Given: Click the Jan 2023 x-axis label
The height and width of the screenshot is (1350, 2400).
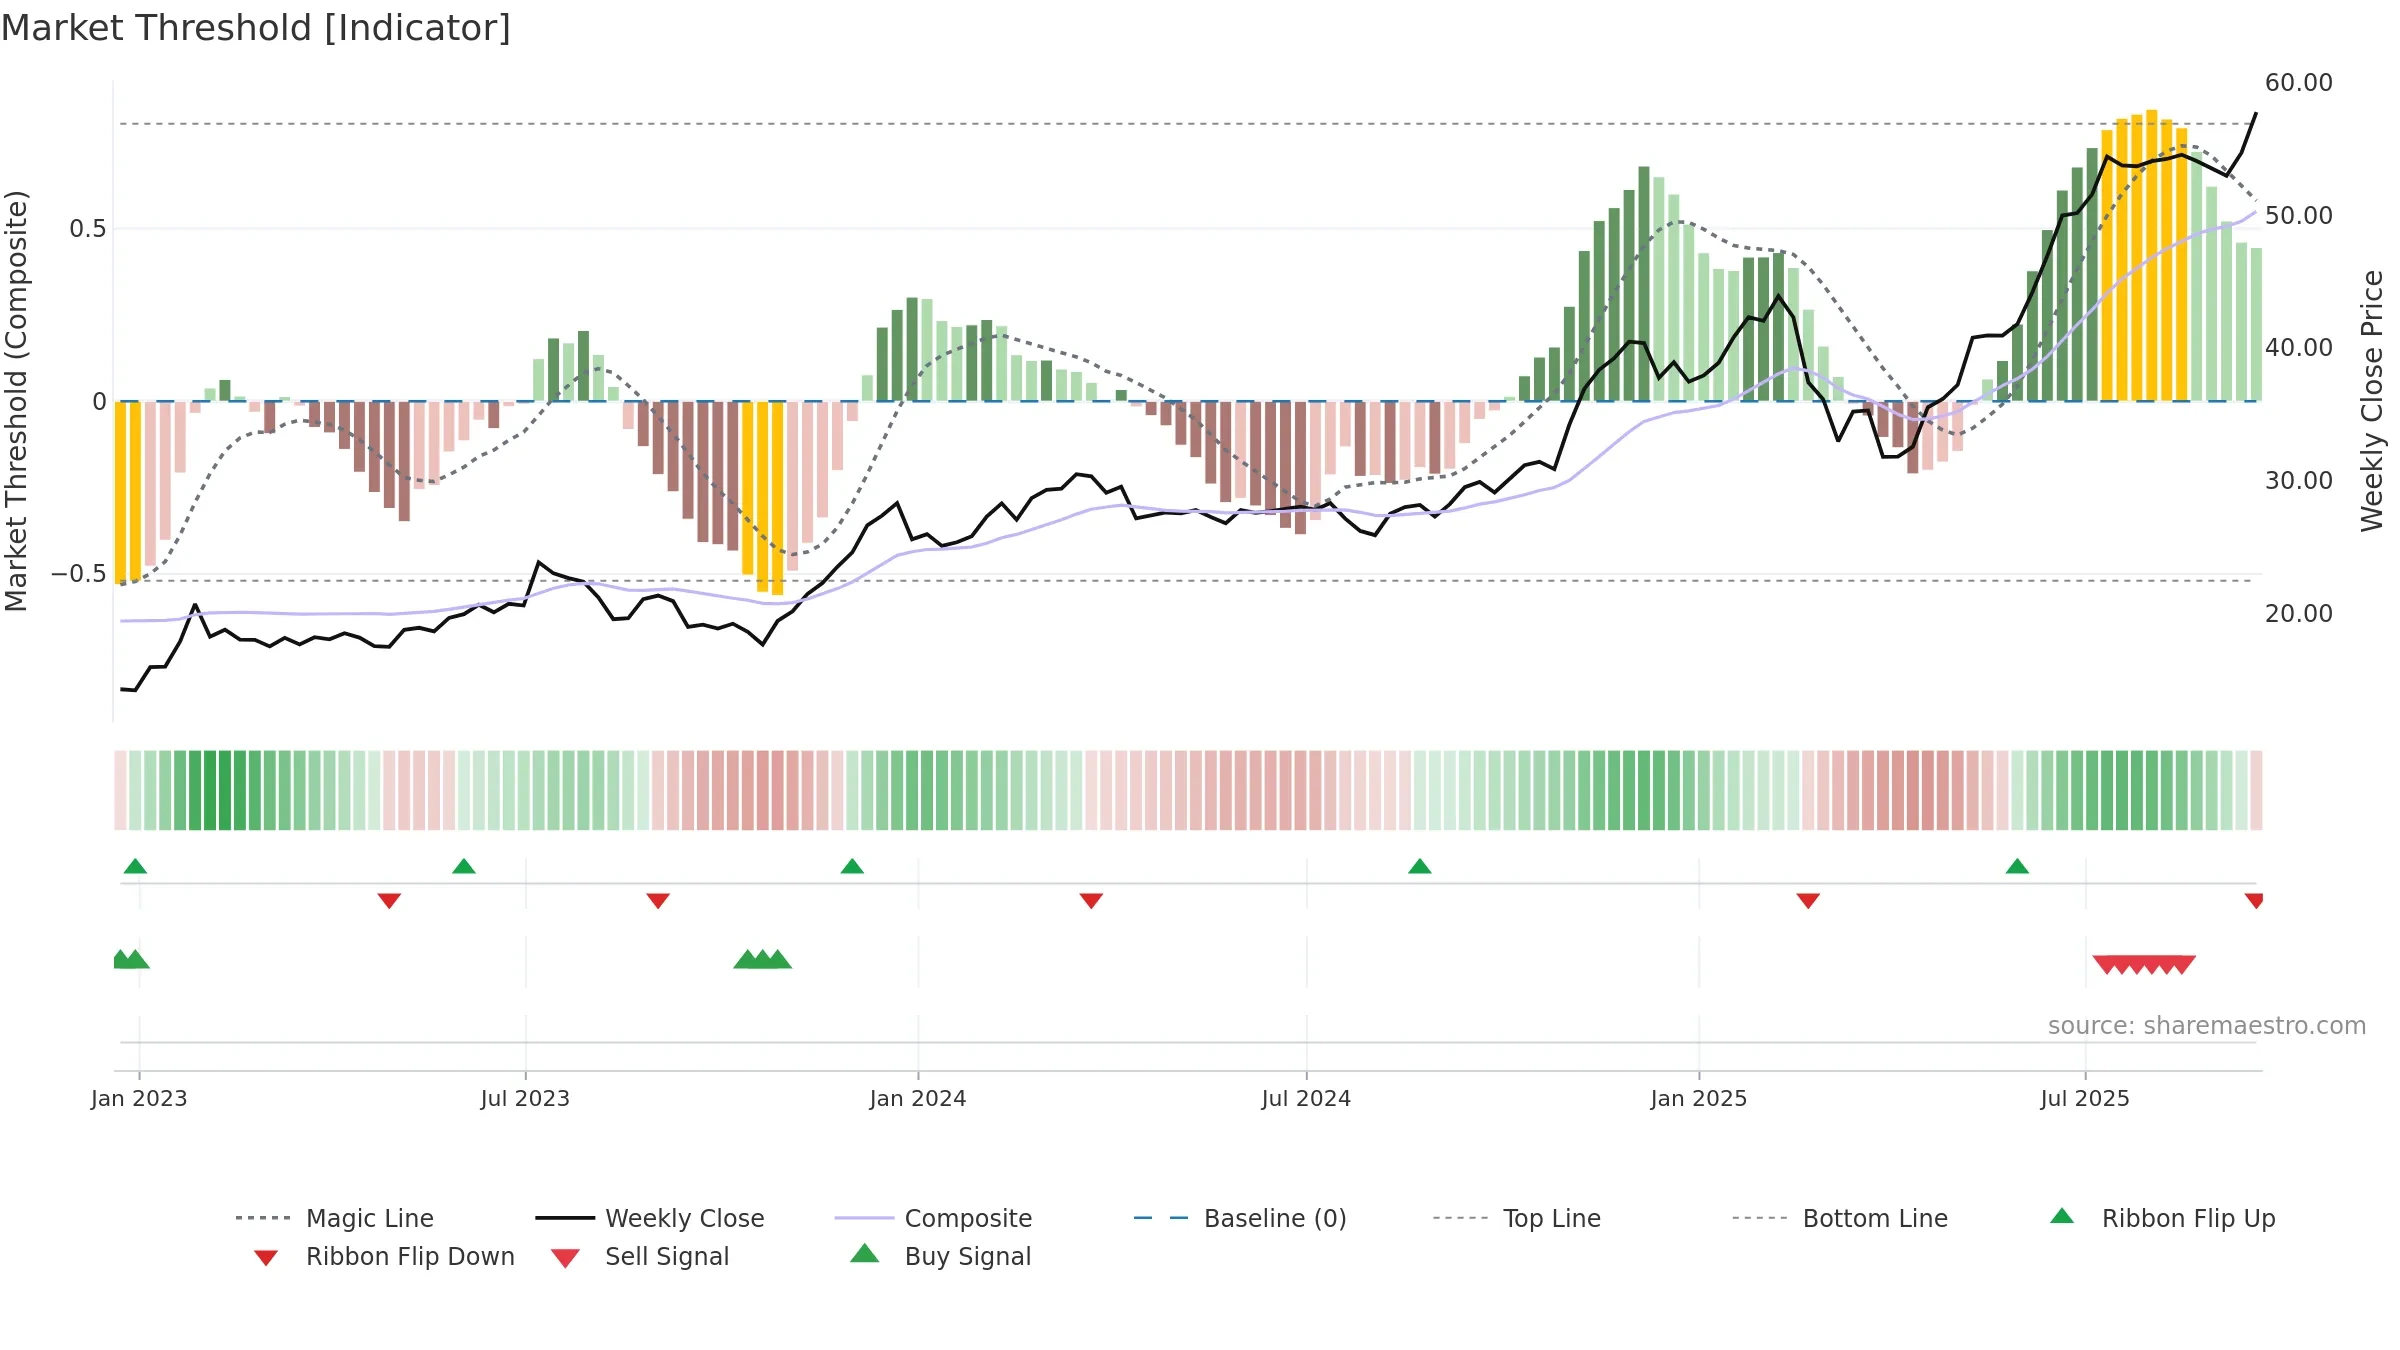Looking at the screenshot, I should point(139,1098).
